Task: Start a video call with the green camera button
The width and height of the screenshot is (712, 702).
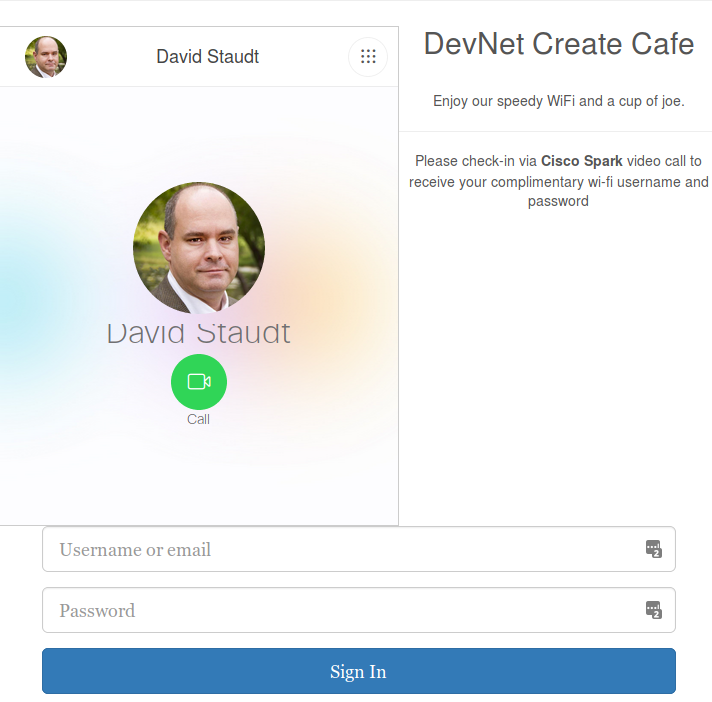Action: click(x=199, y=382)
